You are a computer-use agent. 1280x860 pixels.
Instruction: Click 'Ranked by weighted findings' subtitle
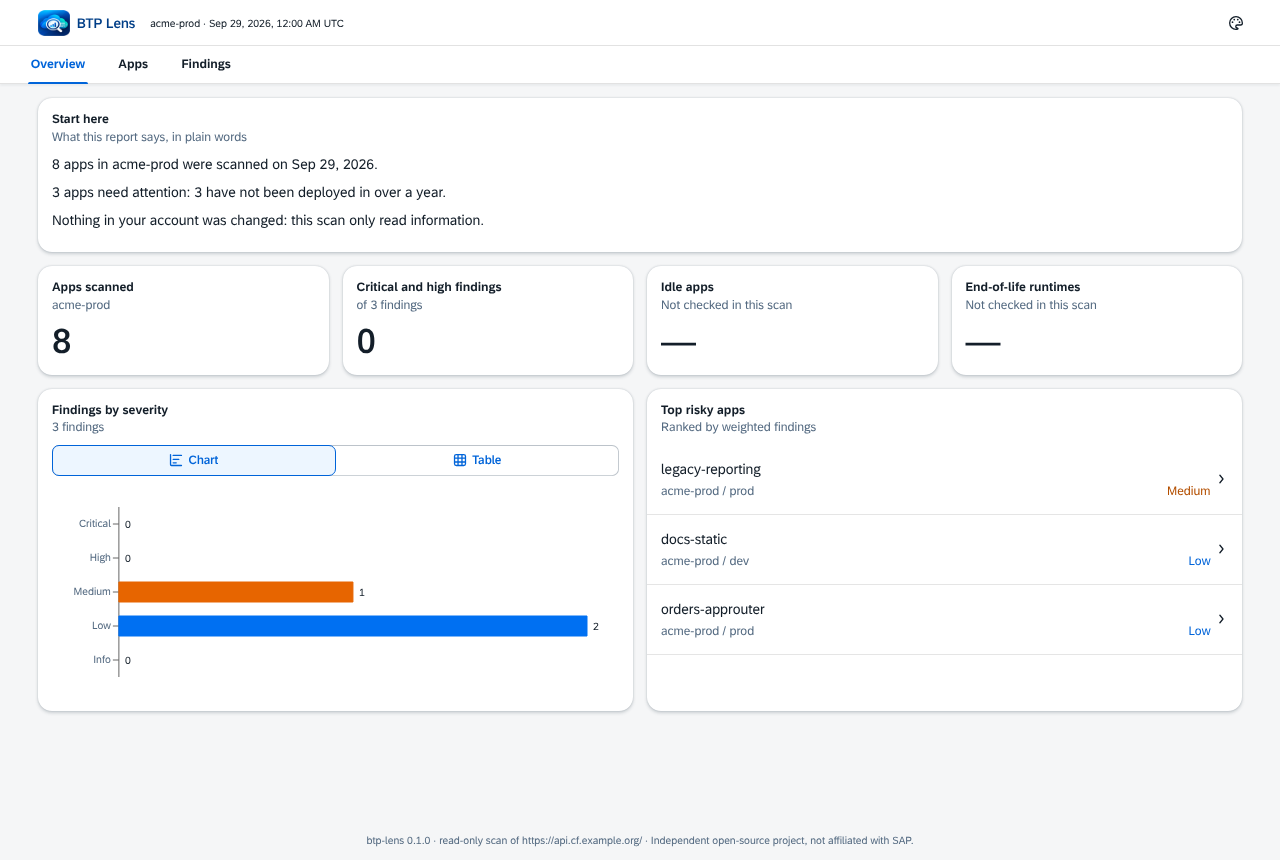tap(738, 427)
